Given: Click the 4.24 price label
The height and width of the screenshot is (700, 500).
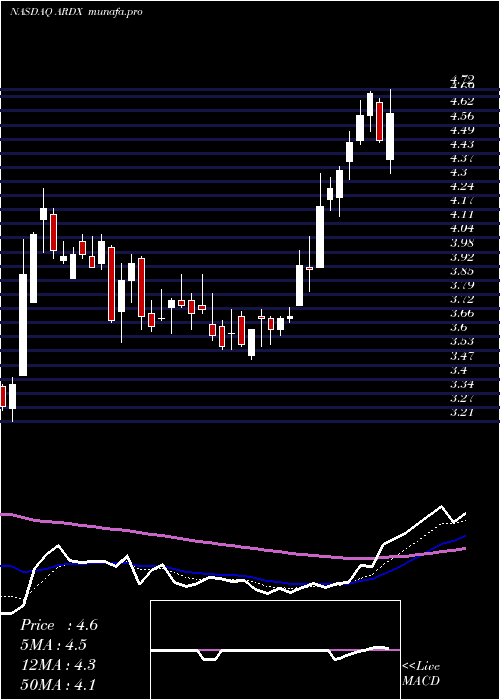Looking at the screenshot, I should 462,186.
